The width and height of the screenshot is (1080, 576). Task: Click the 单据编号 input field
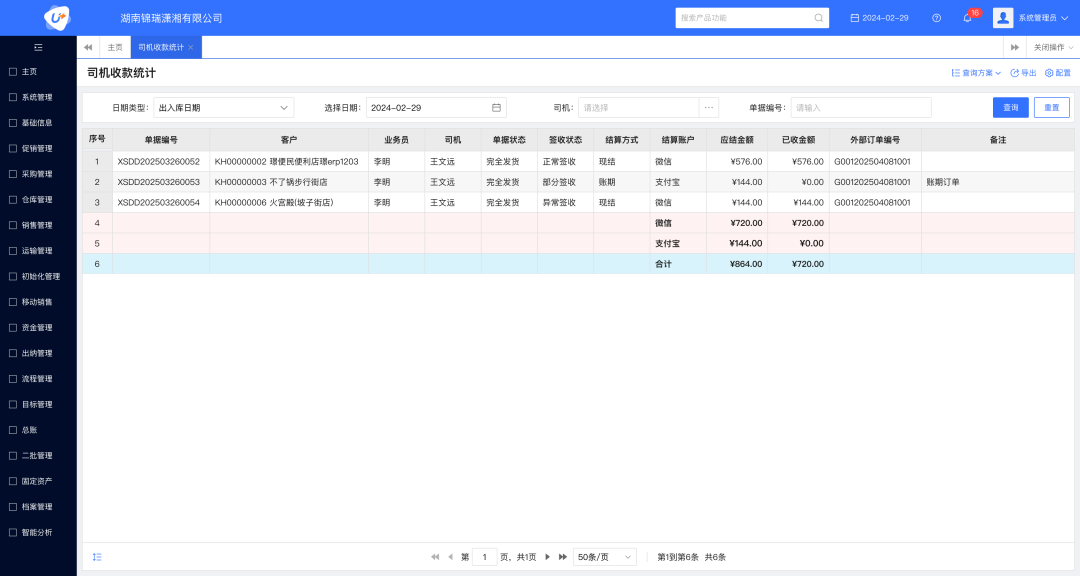(x=860, y=108)
